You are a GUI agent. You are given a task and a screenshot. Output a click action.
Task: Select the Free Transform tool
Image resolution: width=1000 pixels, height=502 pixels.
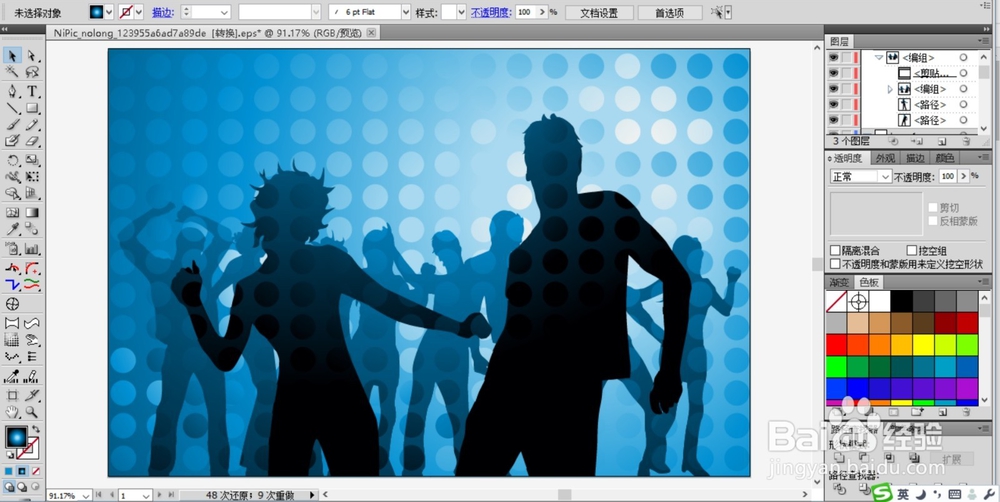(32, 177)
